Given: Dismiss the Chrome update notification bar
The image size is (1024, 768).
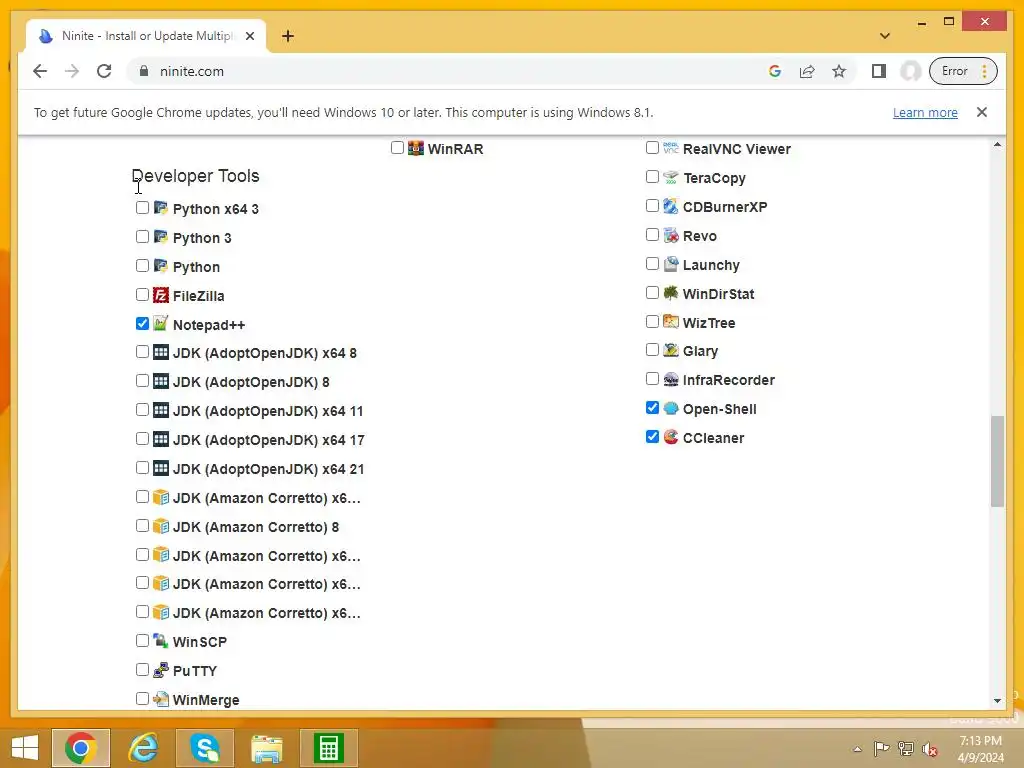Looking at the screenshot, I should coord(982,112).
